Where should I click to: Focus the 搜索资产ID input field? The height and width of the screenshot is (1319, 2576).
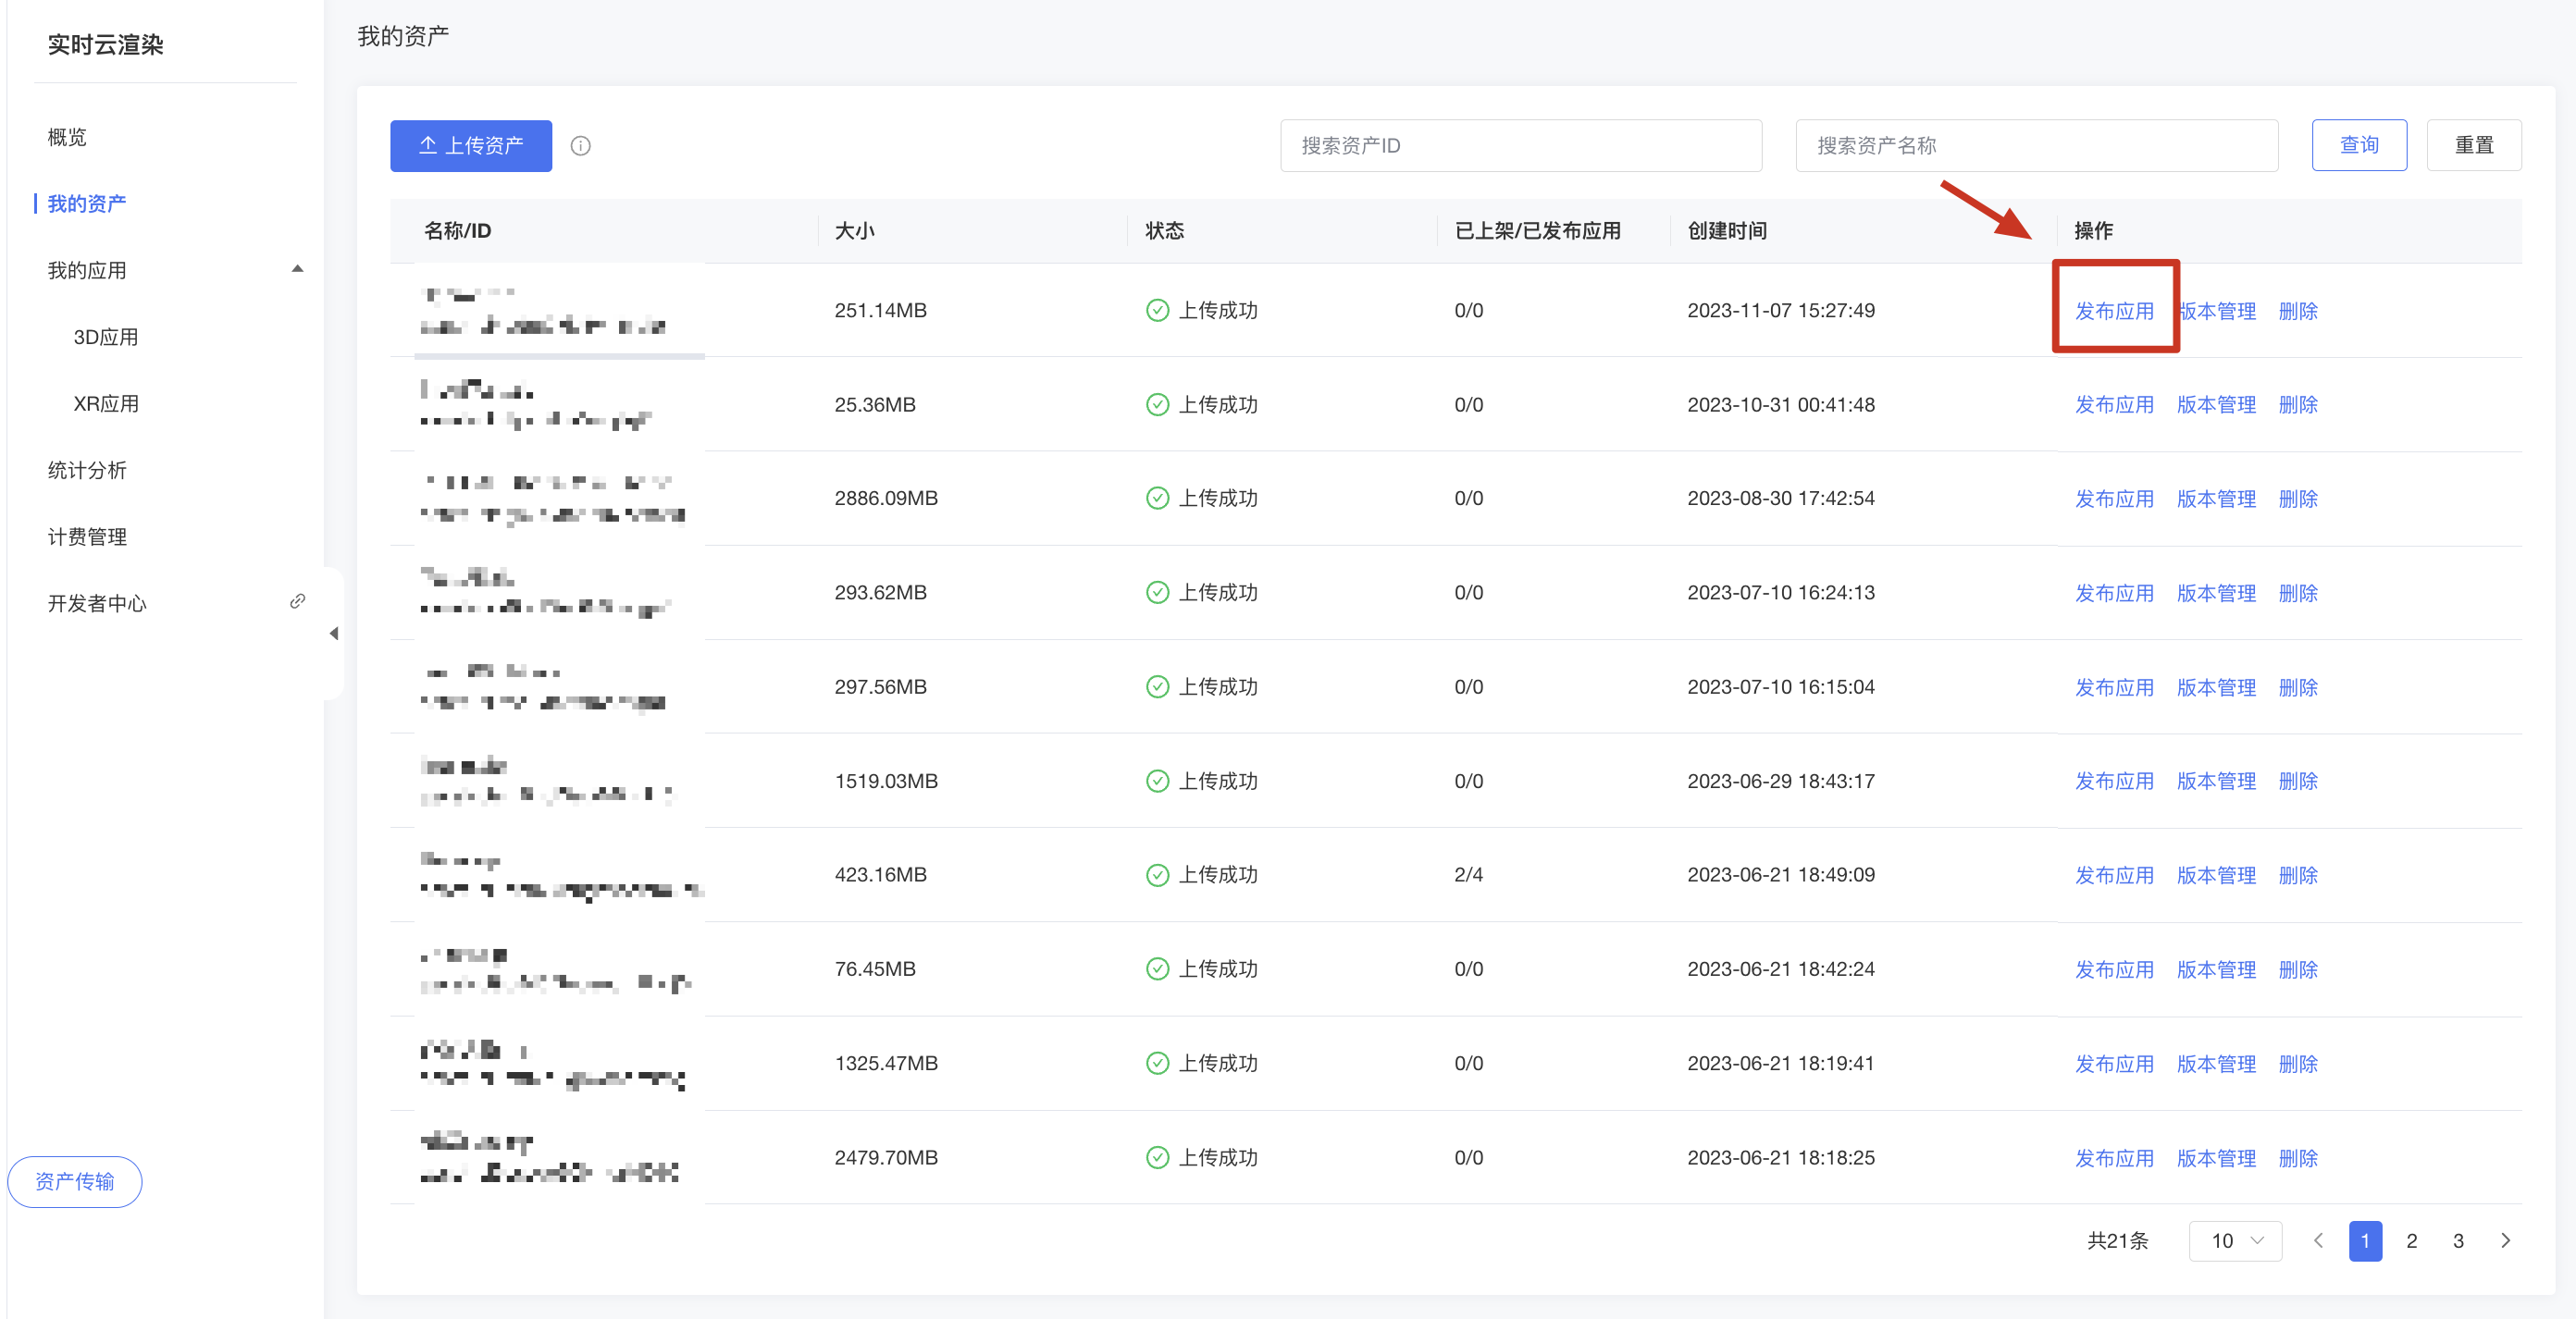1521,146
